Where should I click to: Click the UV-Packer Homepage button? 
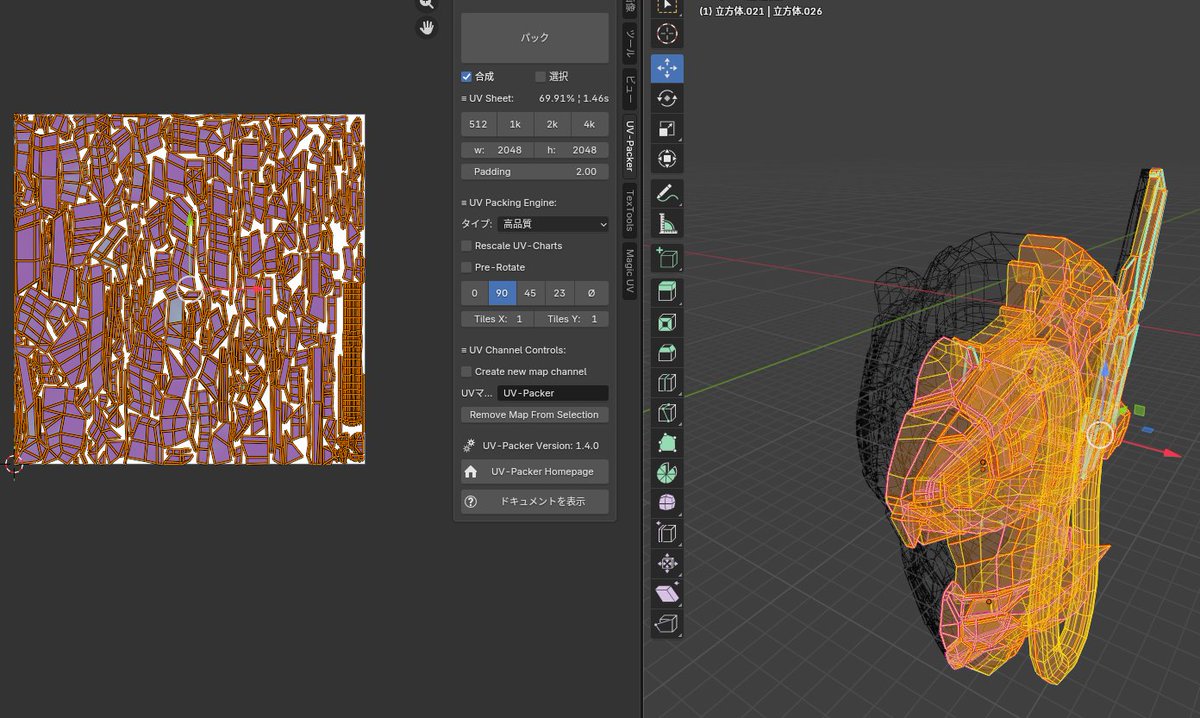(534, 472)
